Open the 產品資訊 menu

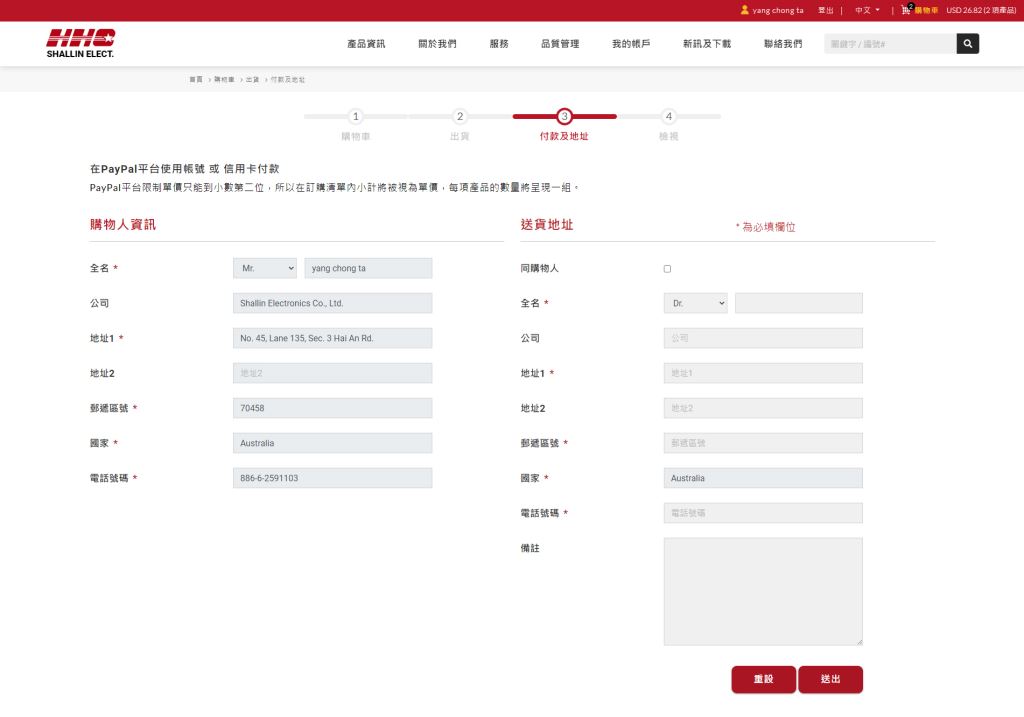[366, 44]
